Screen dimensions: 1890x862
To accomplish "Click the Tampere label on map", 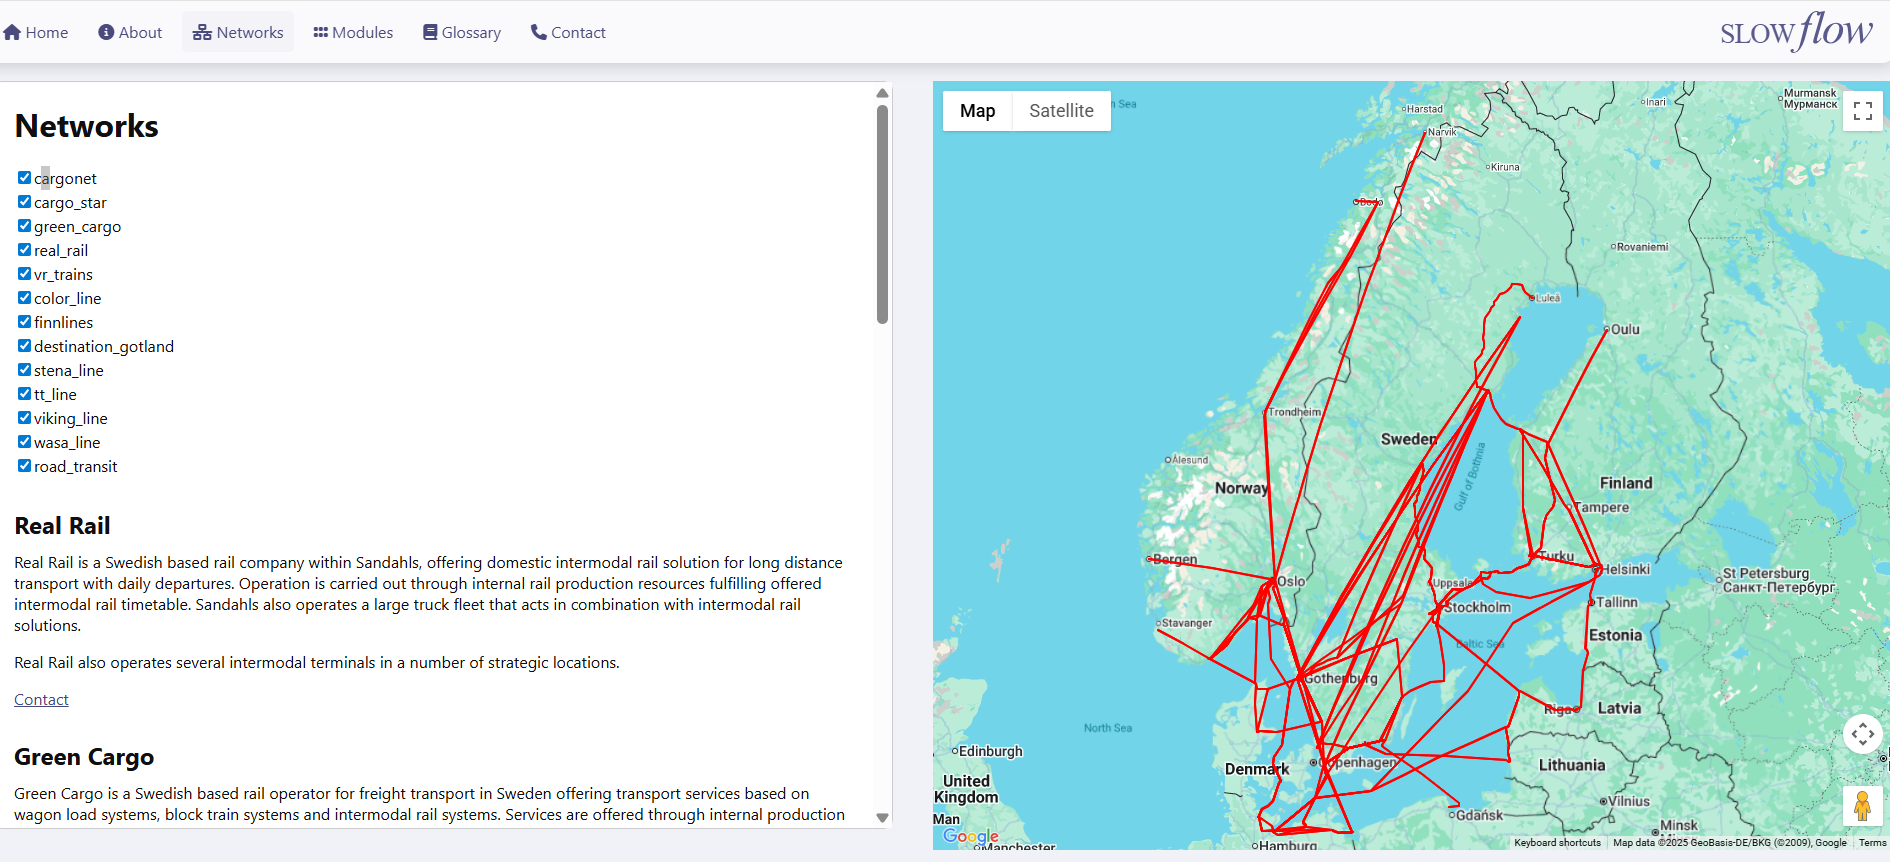I will coord(1602,507).
